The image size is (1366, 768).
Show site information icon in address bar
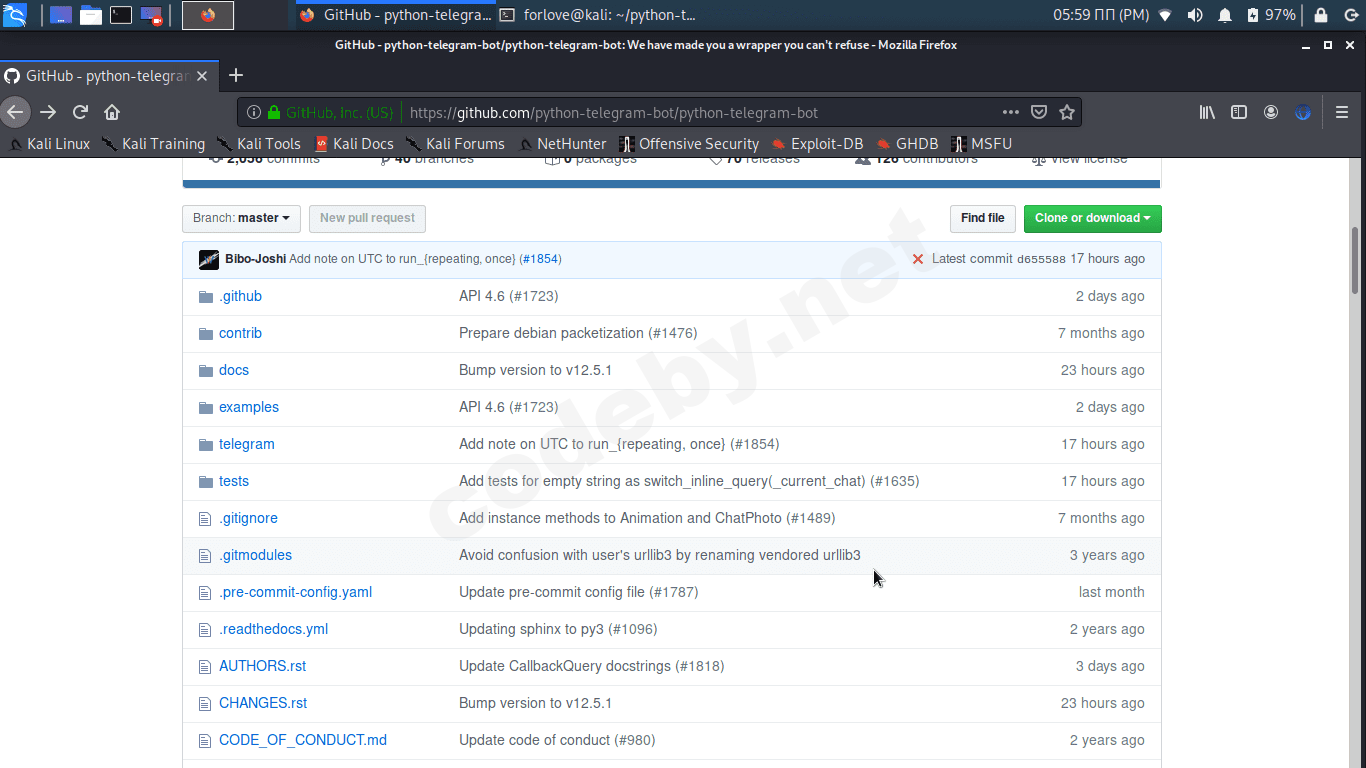[254, 112]
